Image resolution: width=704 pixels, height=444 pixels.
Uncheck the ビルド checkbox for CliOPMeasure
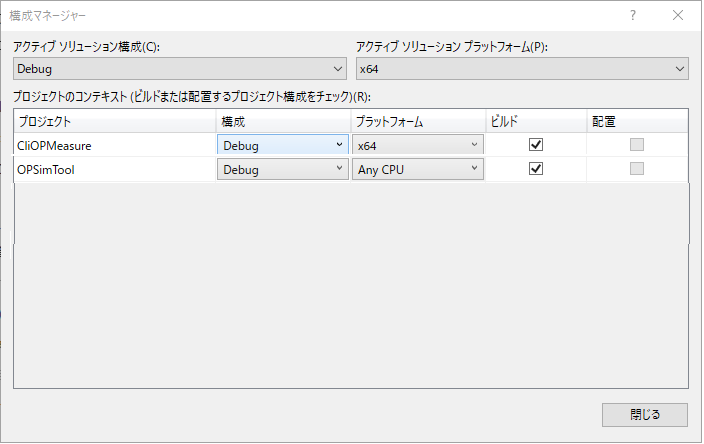click(536, 145)
